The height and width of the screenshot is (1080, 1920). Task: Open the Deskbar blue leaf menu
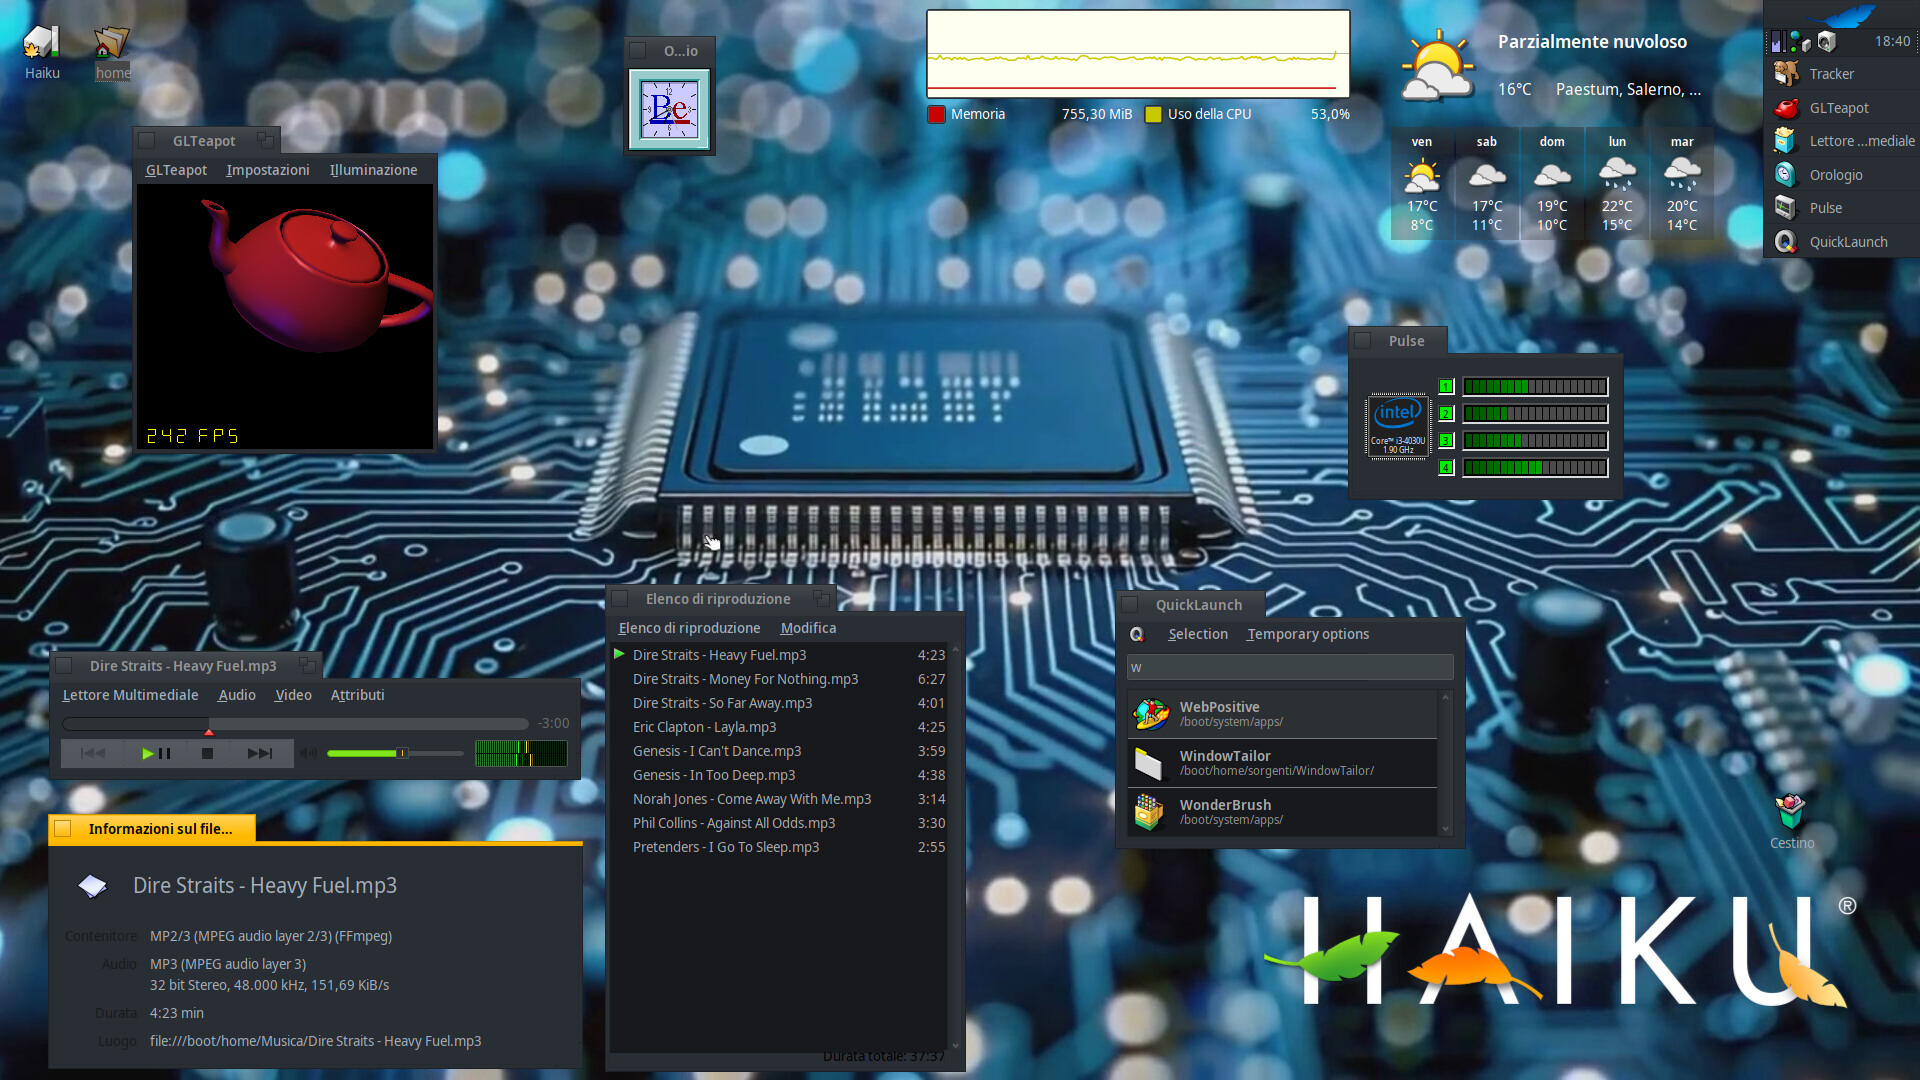tap(1841, 14)
